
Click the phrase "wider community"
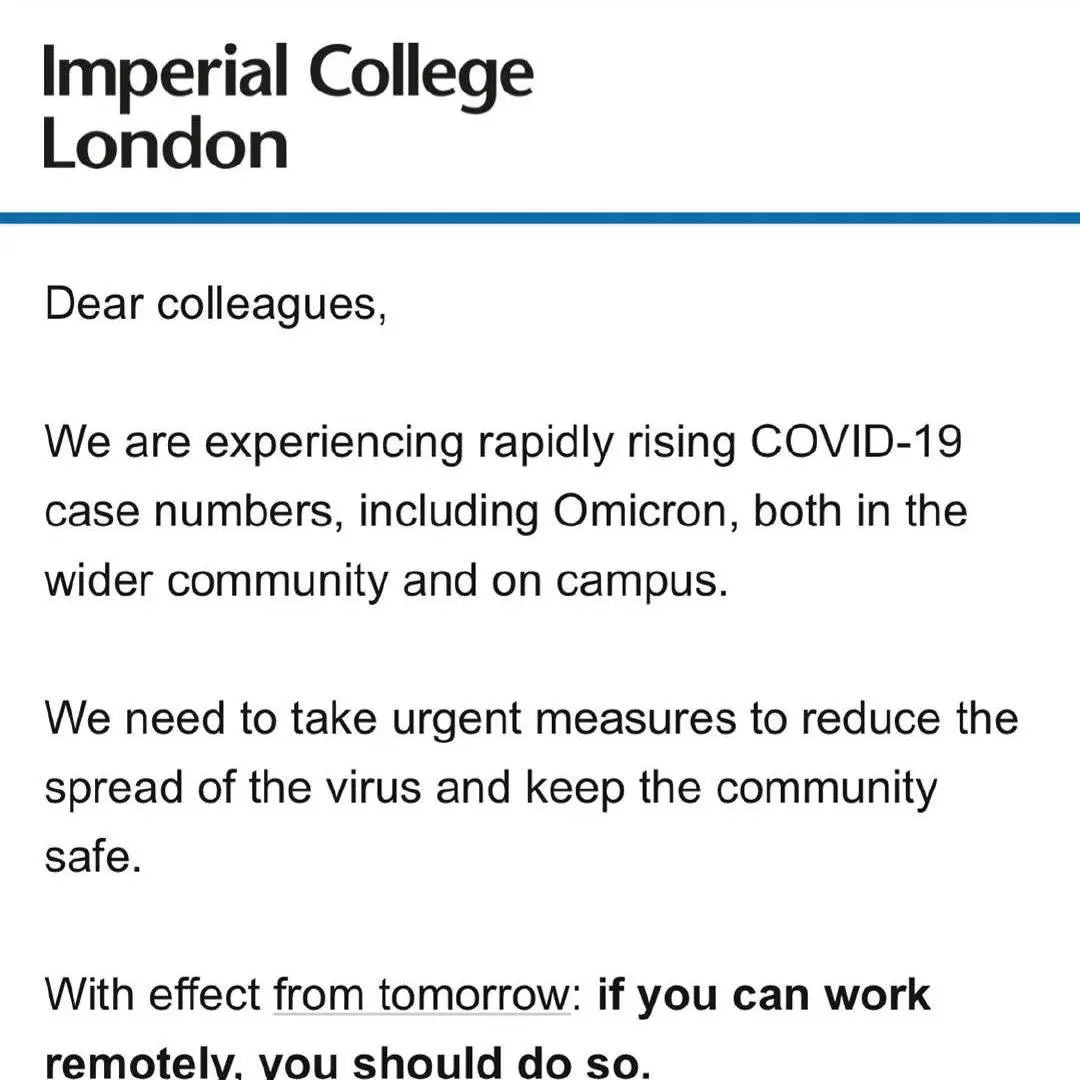point(215,581)
